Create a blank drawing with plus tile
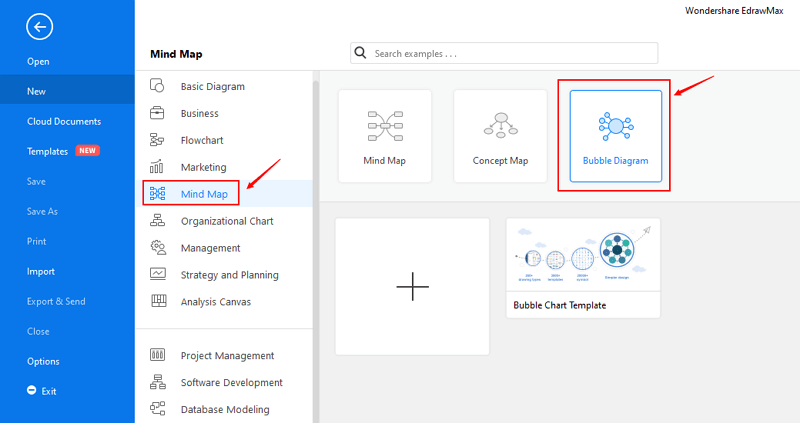The width and height of the screenshot is (800, 423). (412, 286)
